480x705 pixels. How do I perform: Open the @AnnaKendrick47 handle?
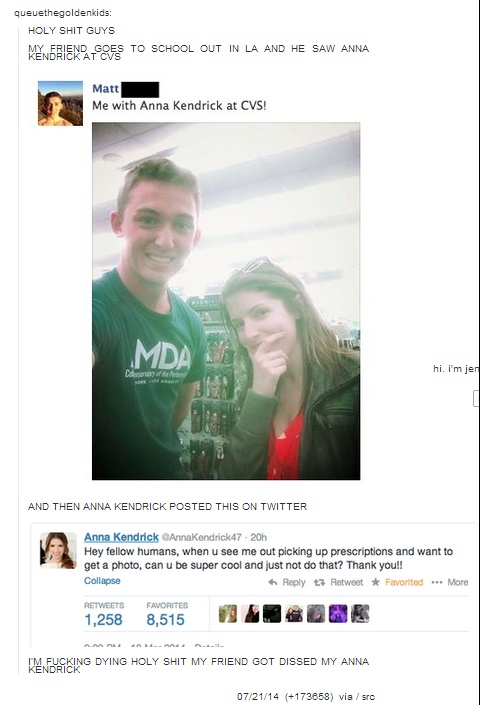tap(202, 537)
